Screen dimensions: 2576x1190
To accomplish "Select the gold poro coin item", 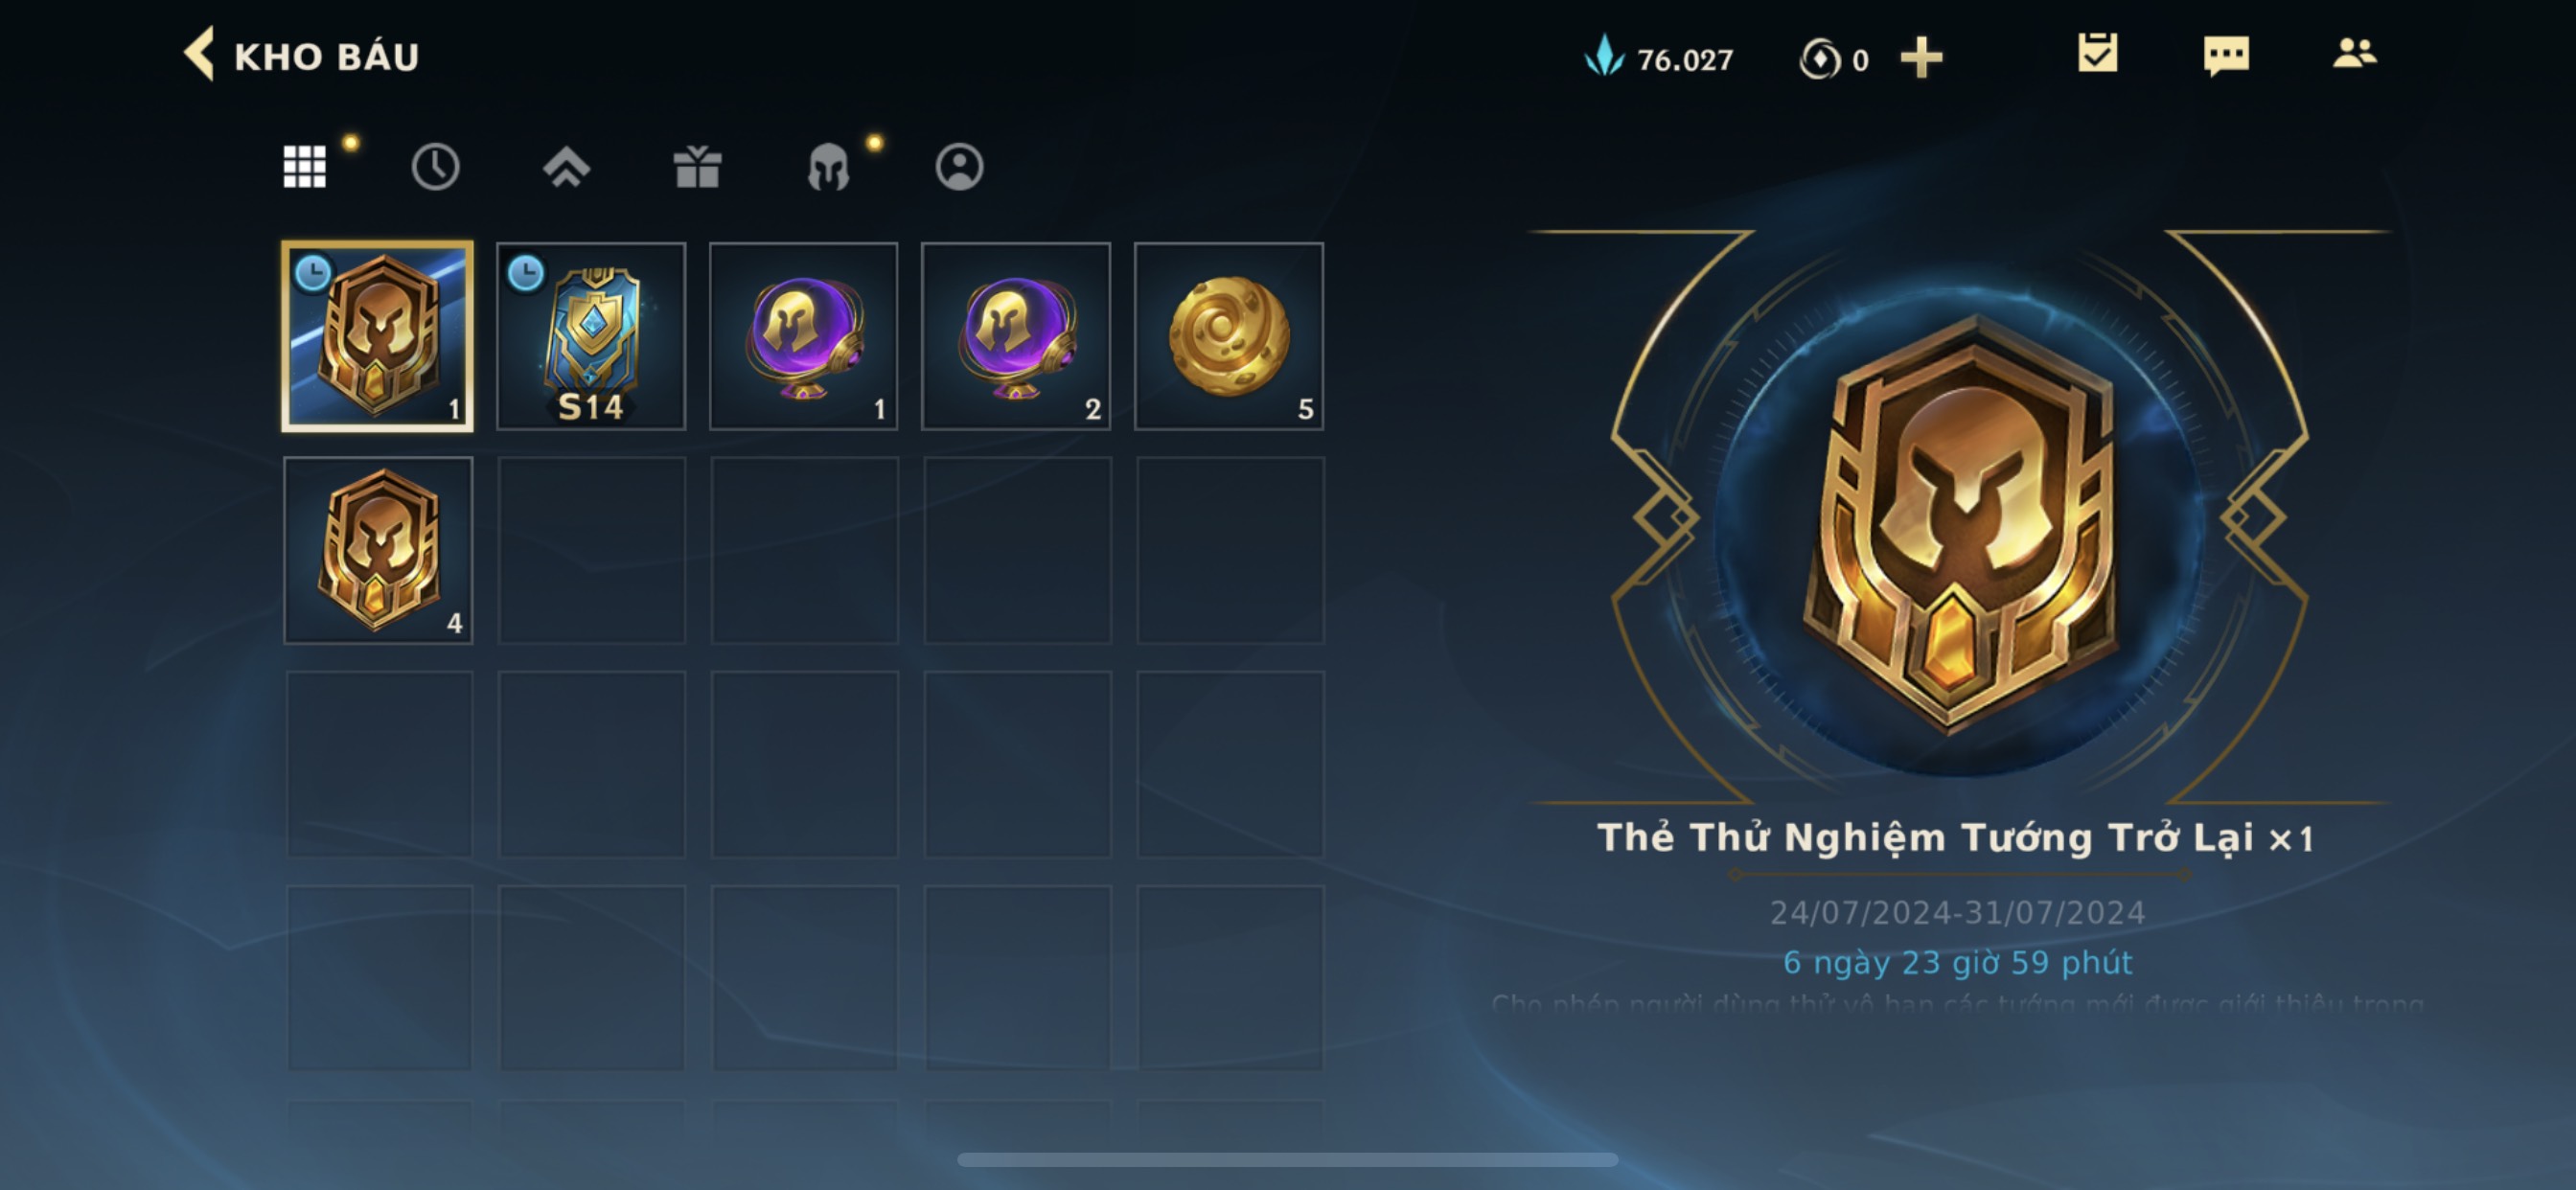I will click(1229, 336).
